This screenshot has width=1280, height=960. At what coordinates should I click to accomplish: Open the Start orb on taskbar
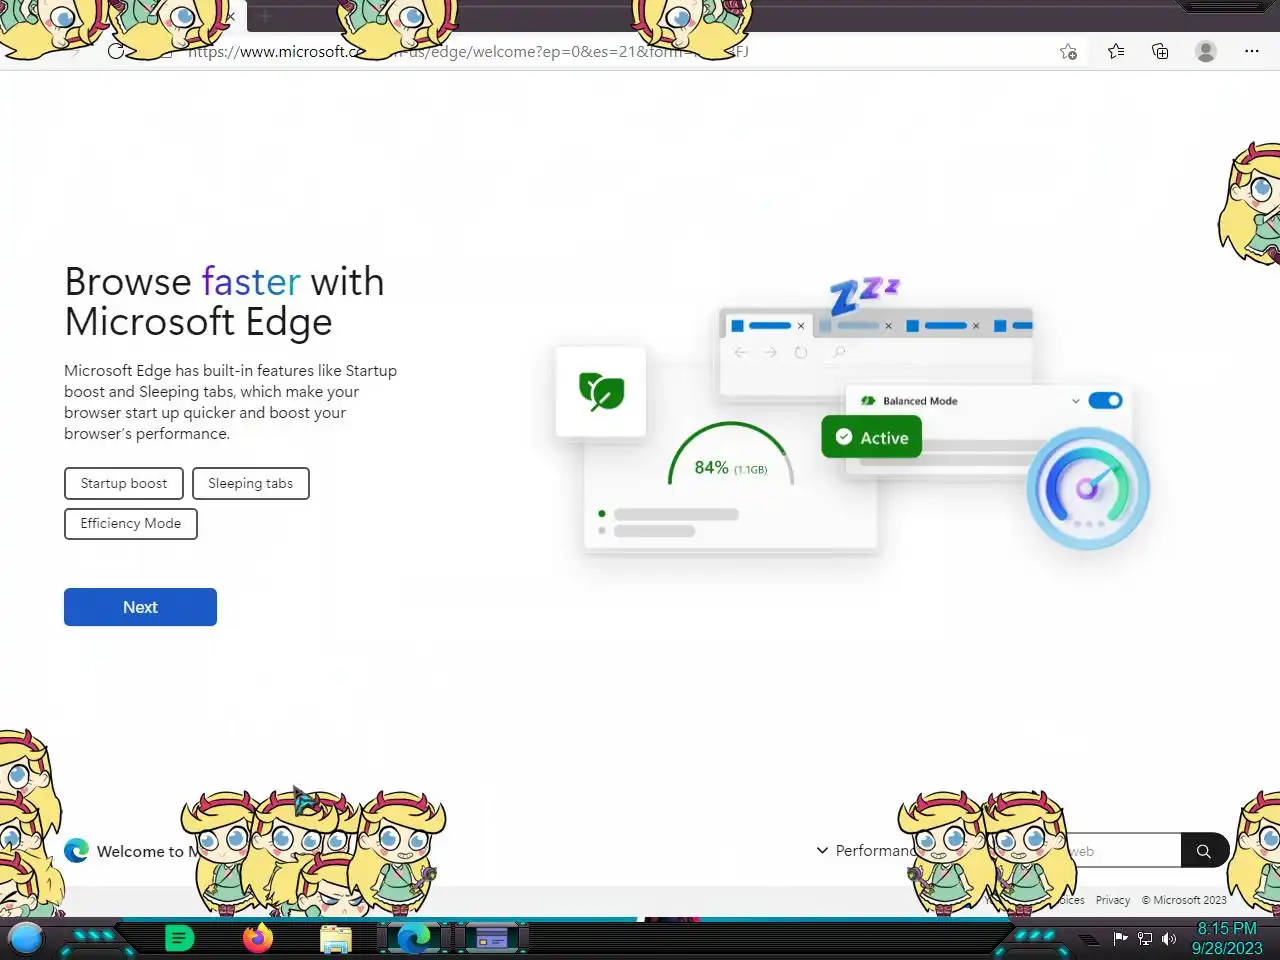pos(26,939)
